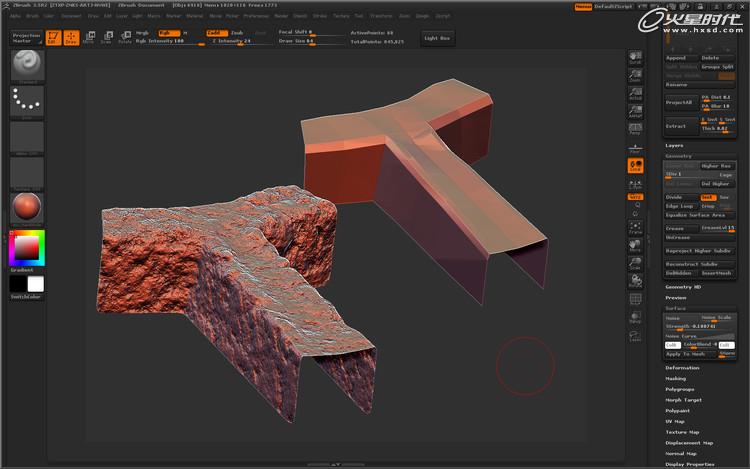750x469 pixels.
Task: Open the Light Box button
Action: (x=437, y=38)
